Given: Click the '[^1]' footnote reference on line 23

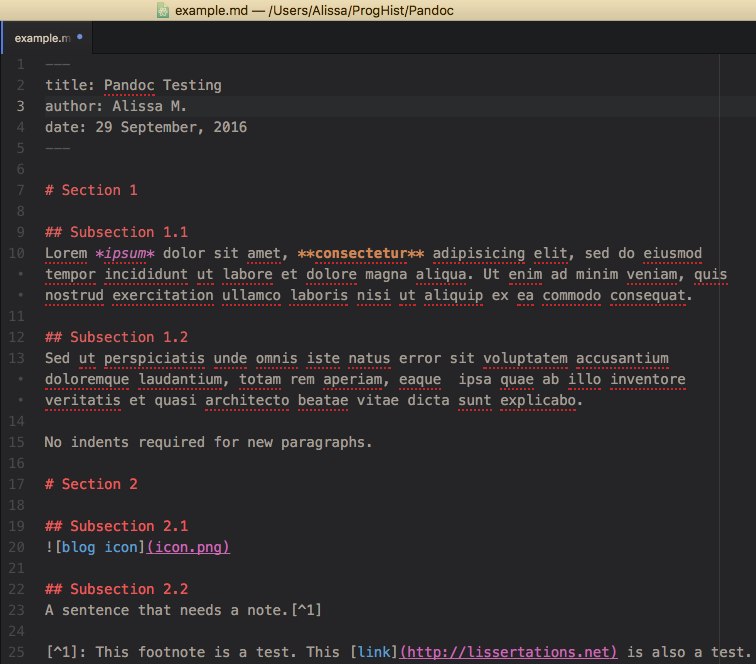Looking at the screenshot, I should click(306, 610).
